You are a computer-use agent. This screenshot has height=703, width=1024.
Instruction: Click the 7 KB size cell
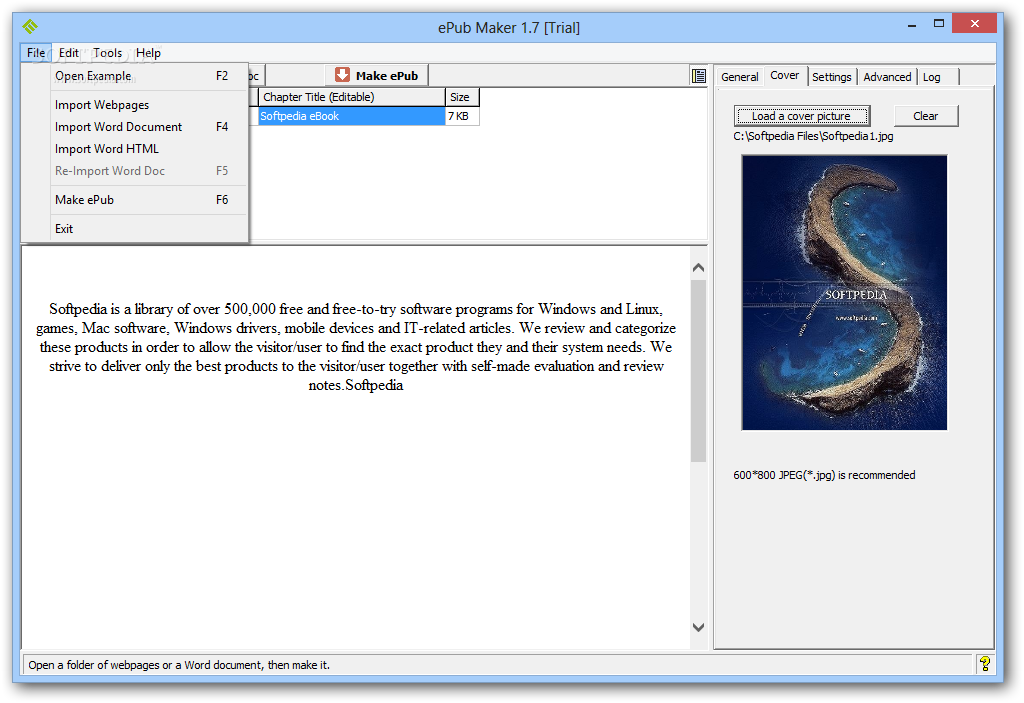click(x=462, y=116)
